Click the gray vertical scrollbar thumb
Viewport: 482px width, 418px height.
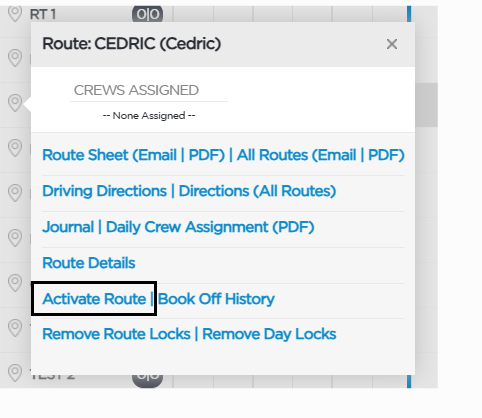tap(426, 105)
